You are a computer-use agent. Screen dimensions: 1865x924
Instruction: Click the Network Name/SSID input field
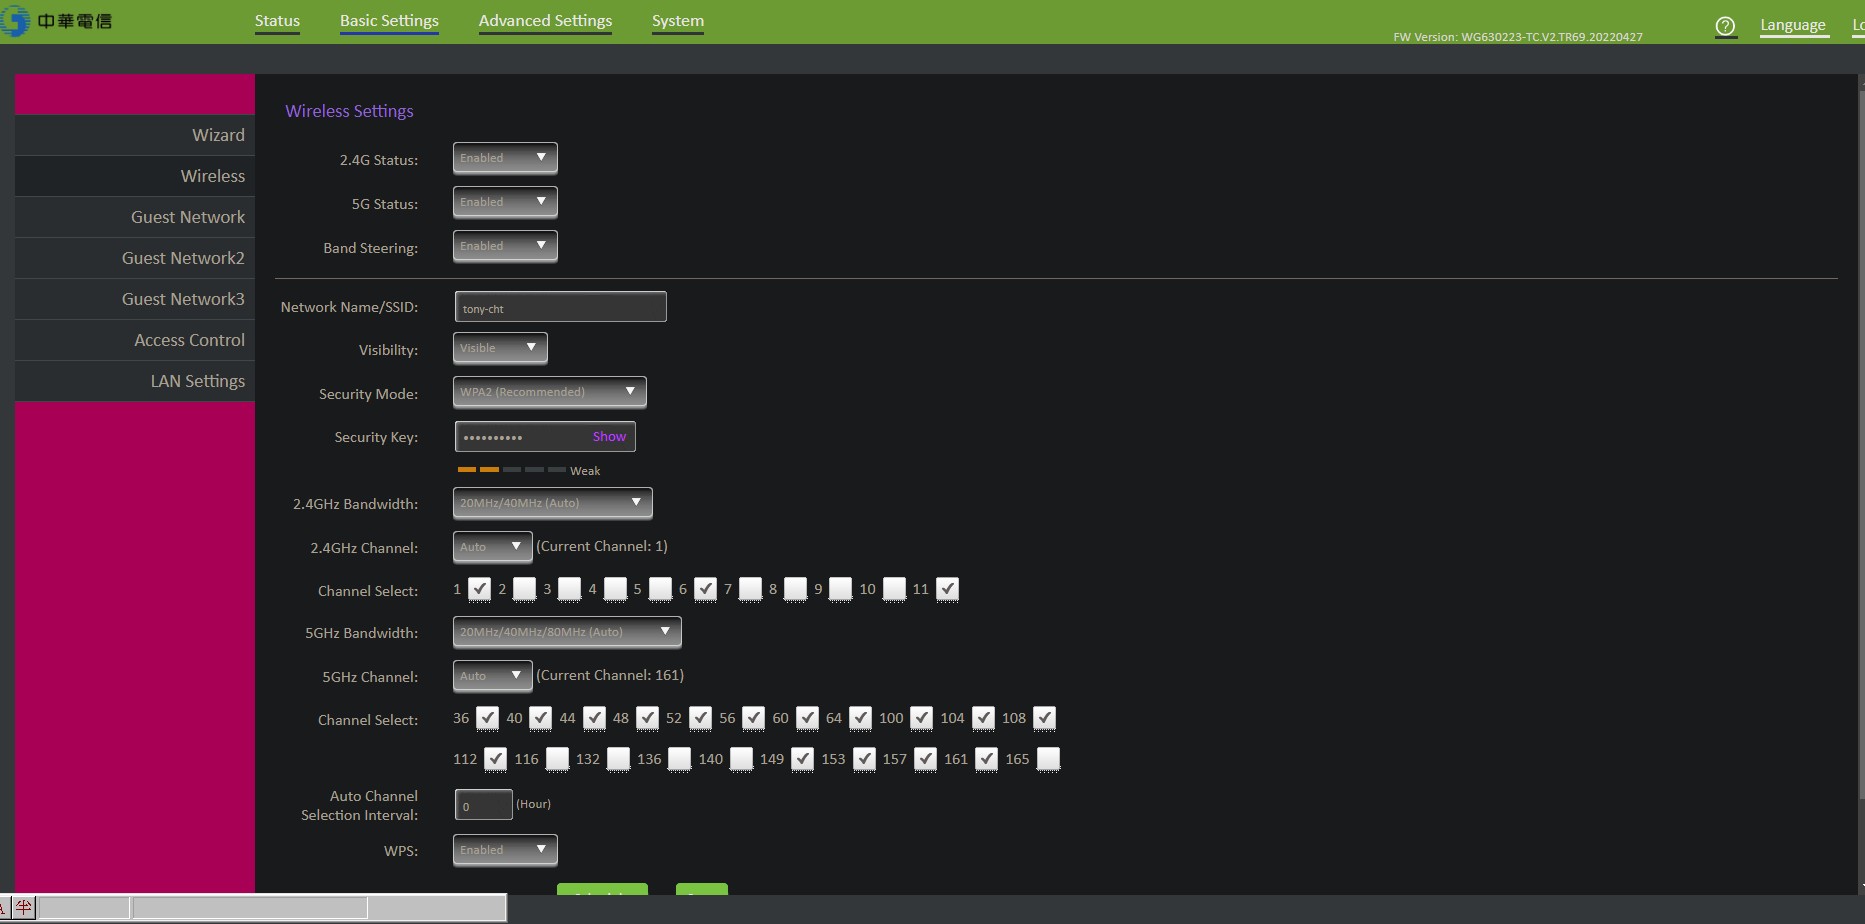pos(560,308)
